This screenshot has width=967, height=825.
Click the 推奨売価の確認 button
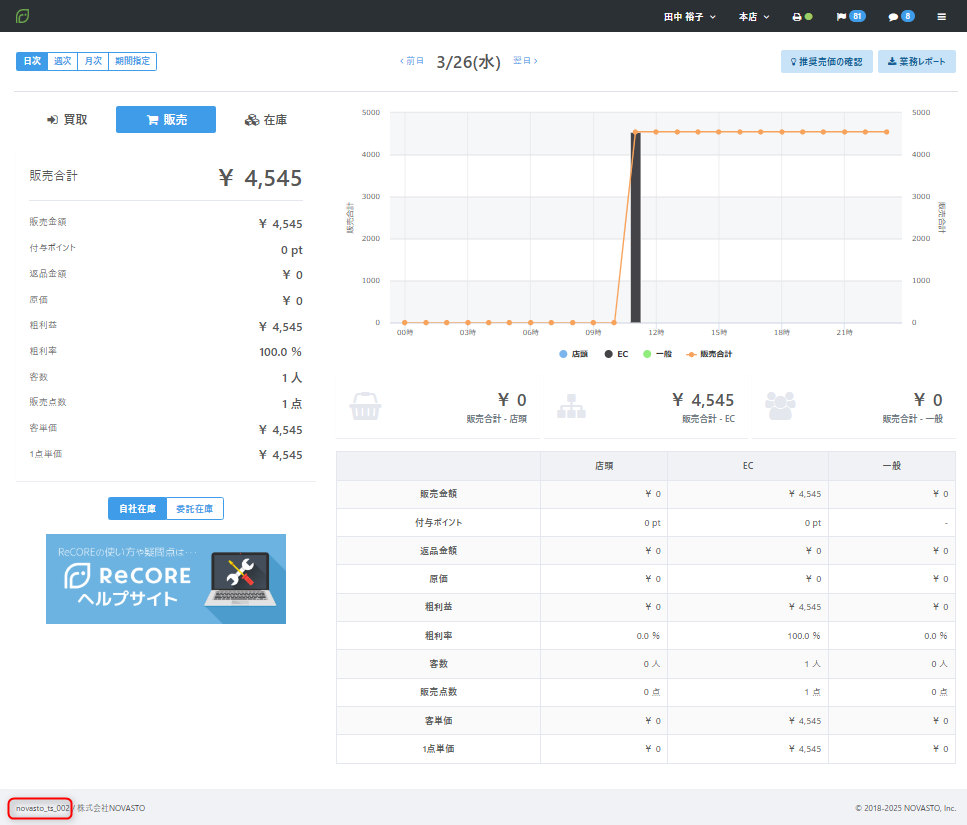click(826, 62)
